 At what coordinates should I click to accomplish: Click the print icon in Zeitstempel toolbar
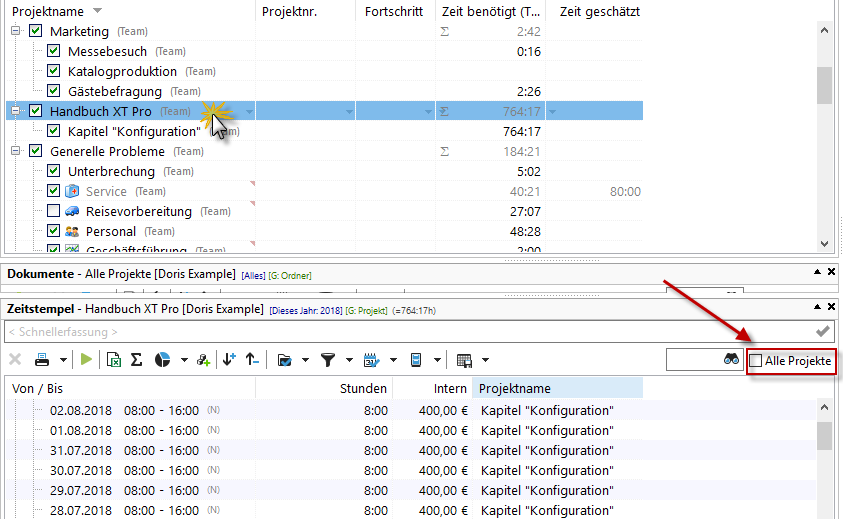44,360
